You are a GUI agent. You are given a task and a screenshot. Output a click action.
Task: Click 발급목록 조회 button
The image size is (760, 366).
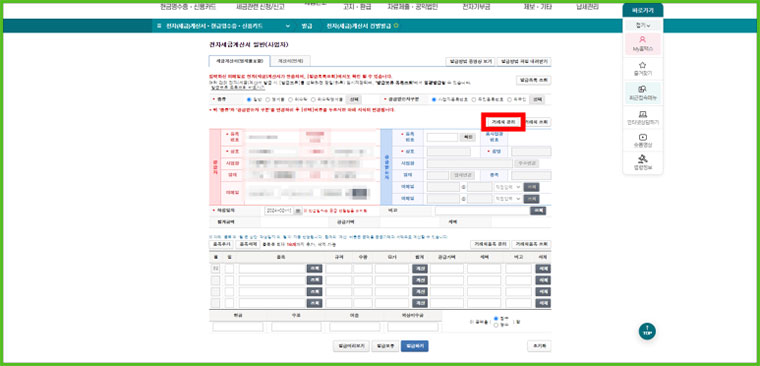(534, 80)
